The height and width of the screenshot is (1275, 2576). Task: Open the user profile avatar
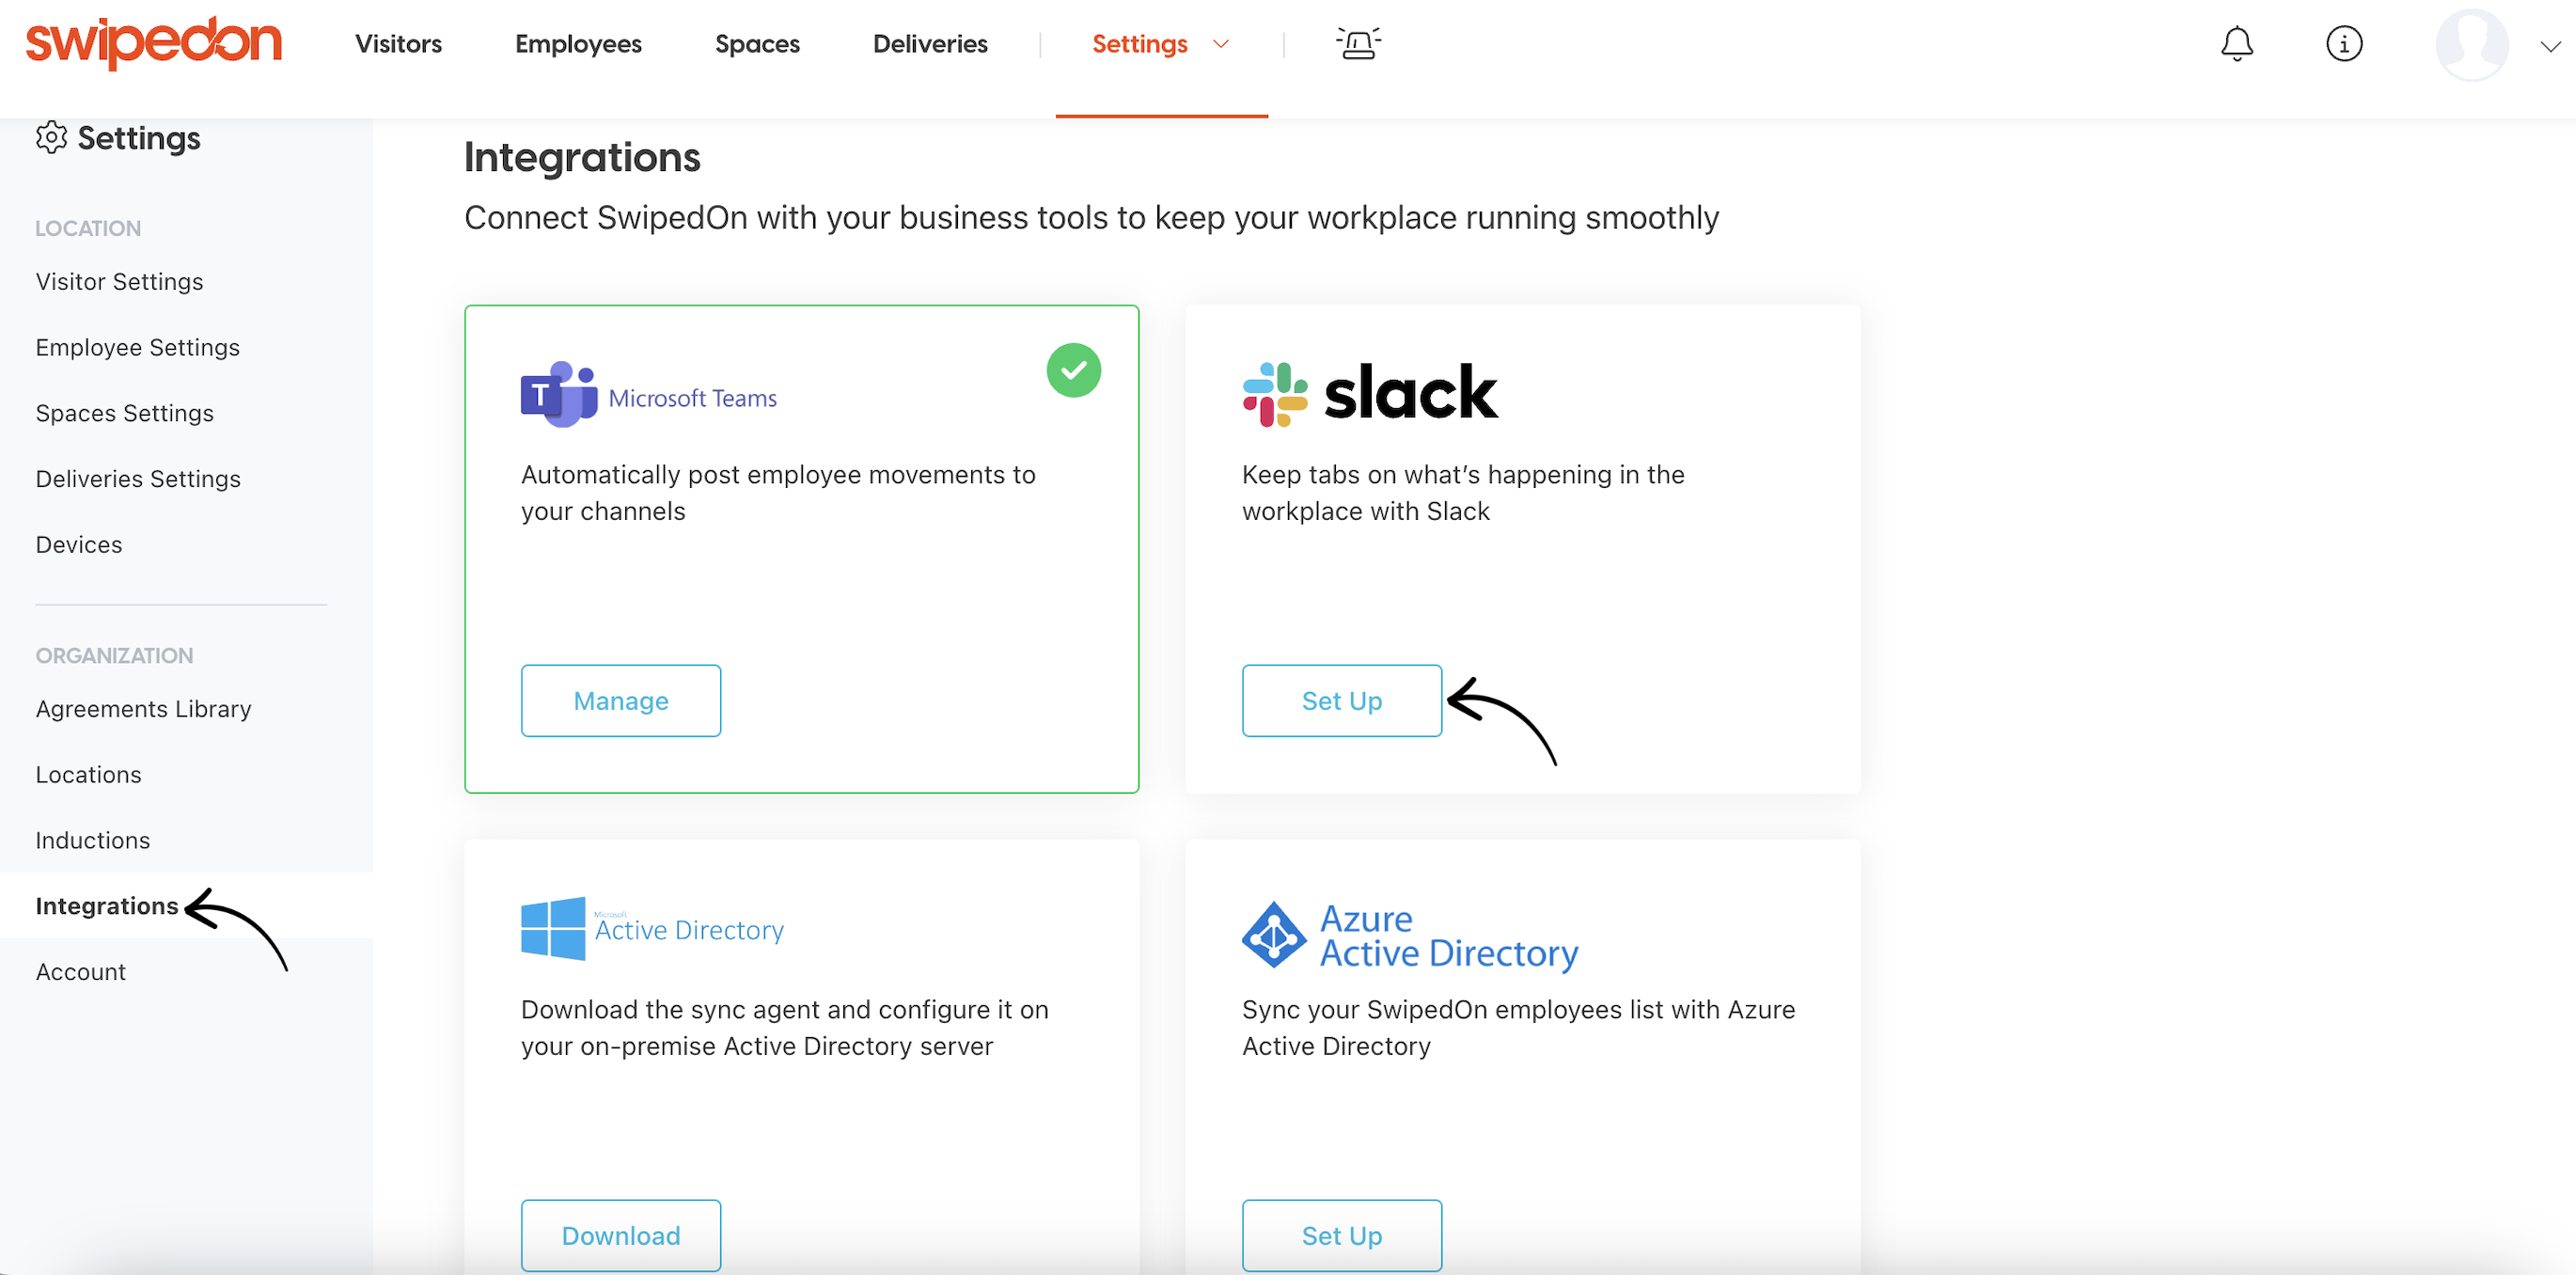click(x=2472, y=44)
